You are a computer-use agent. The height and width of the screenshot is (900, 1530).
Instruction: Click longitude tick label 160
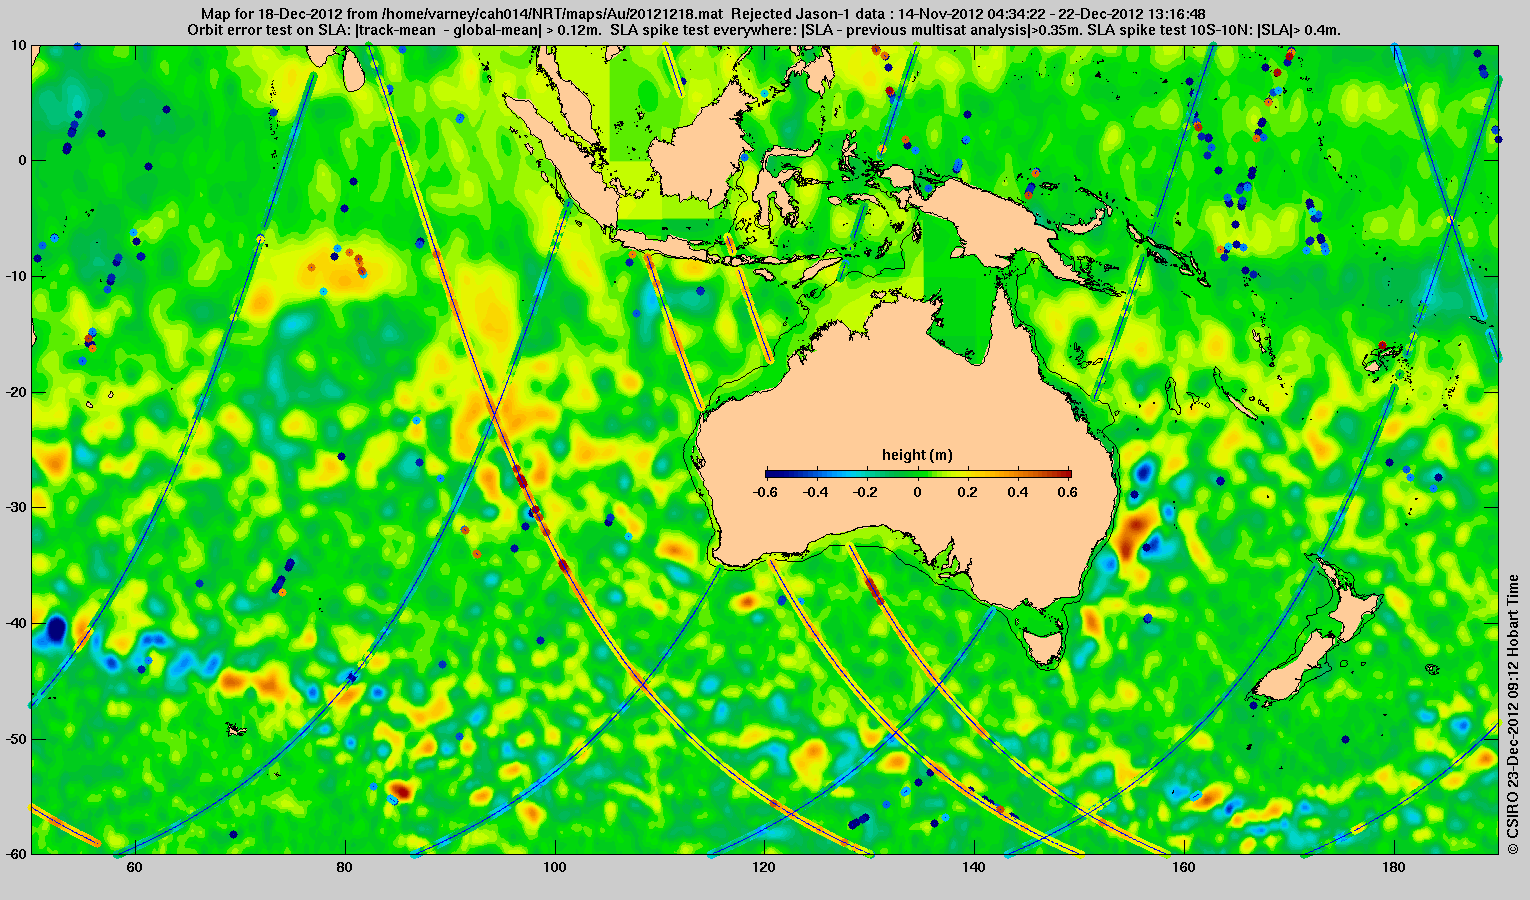pos(1184,867)
